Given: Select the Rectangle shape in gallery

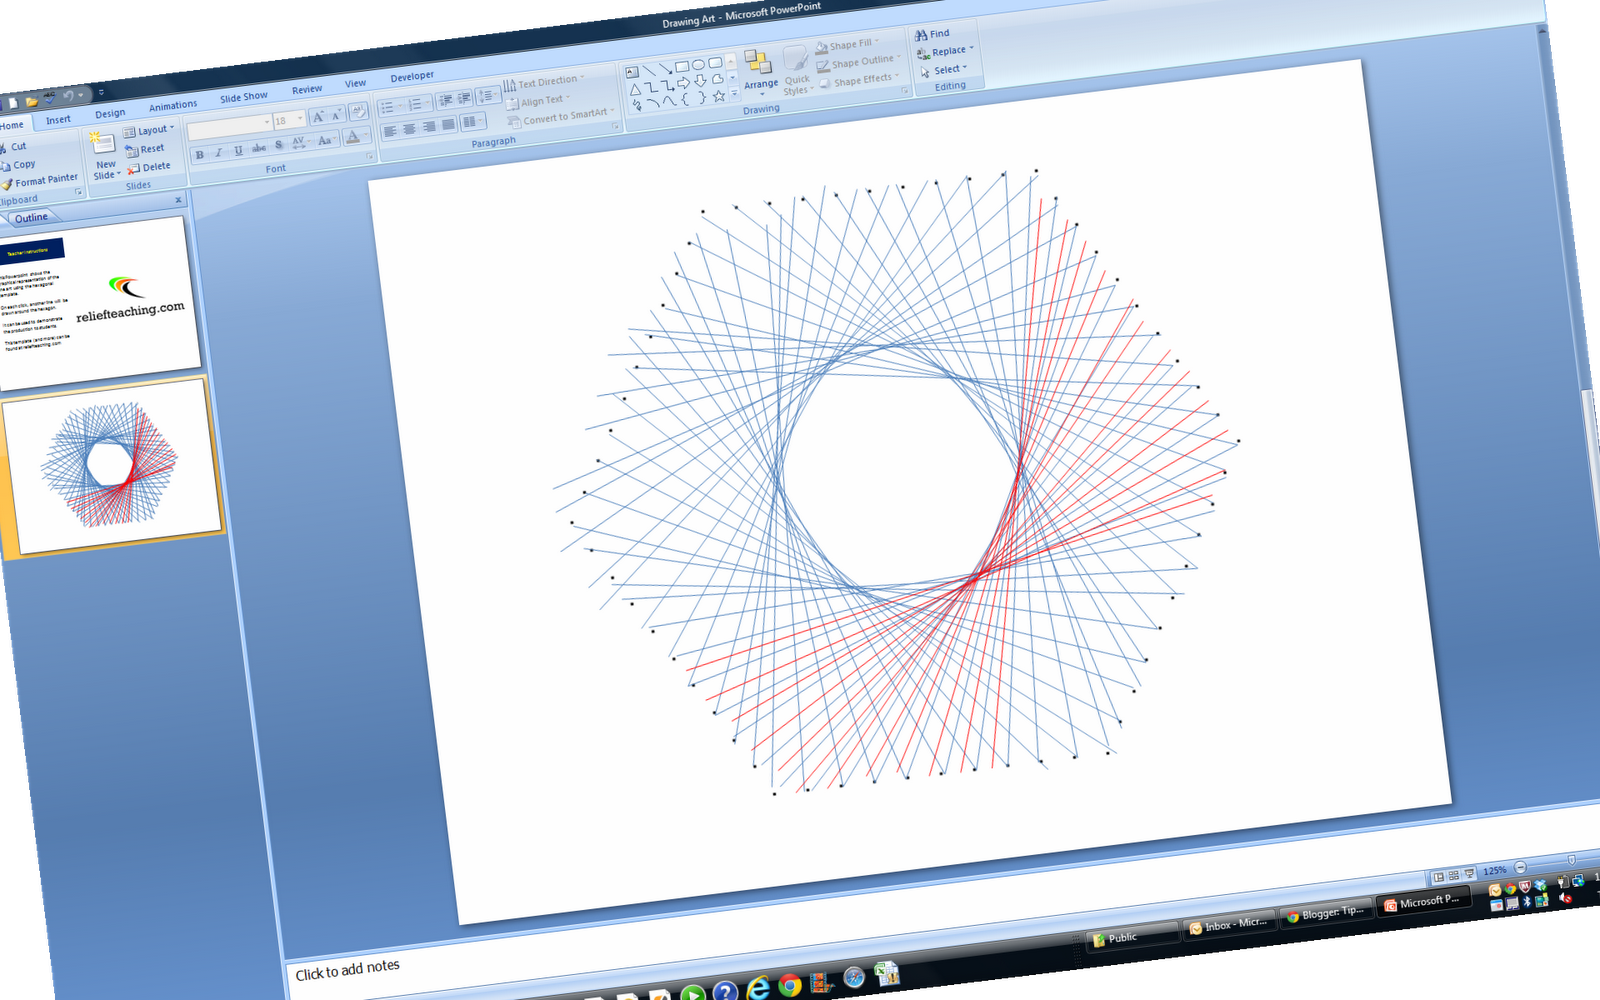Looking at the screenshot, I should [x=682, y=67].
